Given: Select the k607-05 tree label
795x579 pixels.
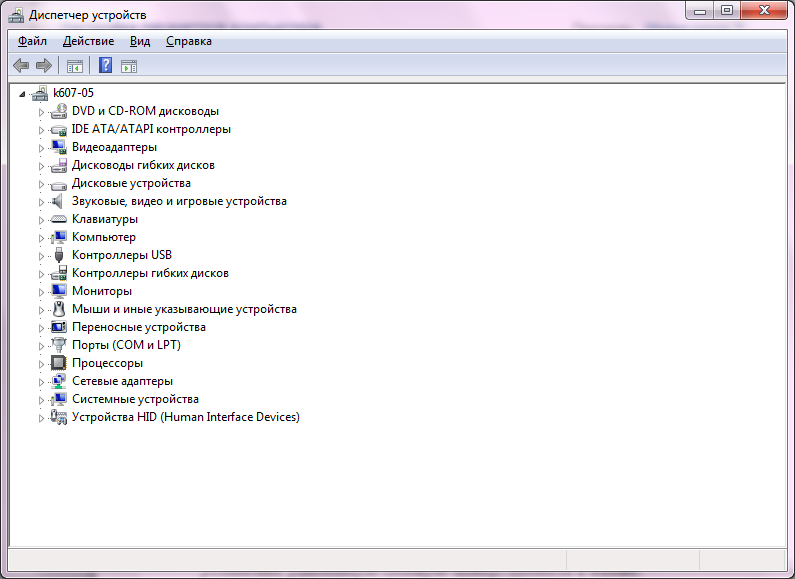Looking at the screenshot, I should coord(74,93).
